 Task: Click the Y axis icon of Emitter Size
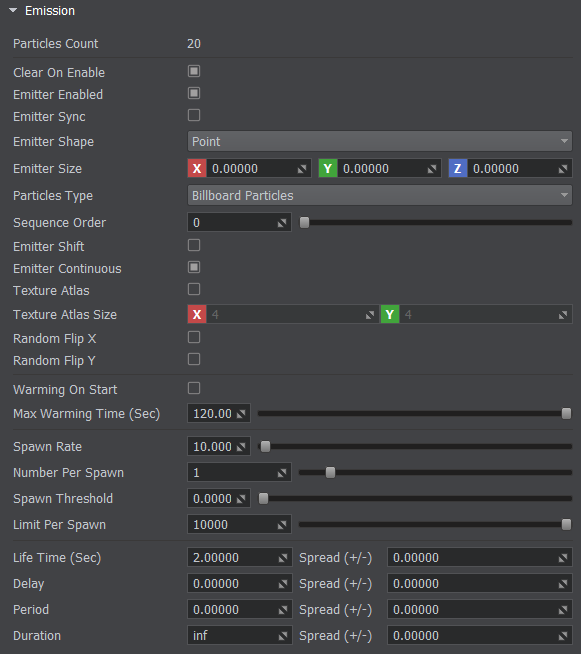(x=328, y=169)
